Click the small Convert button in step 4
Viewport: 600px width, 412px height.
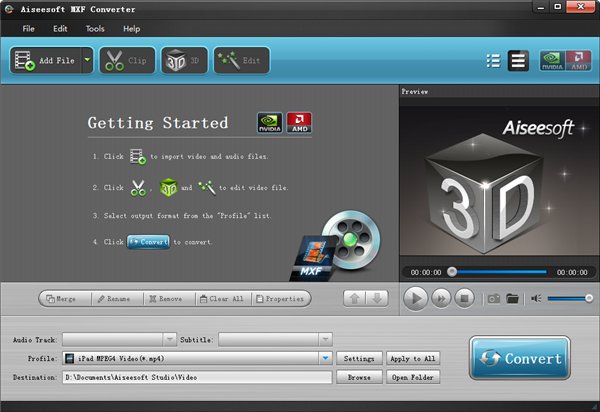[x=148, y=242]
